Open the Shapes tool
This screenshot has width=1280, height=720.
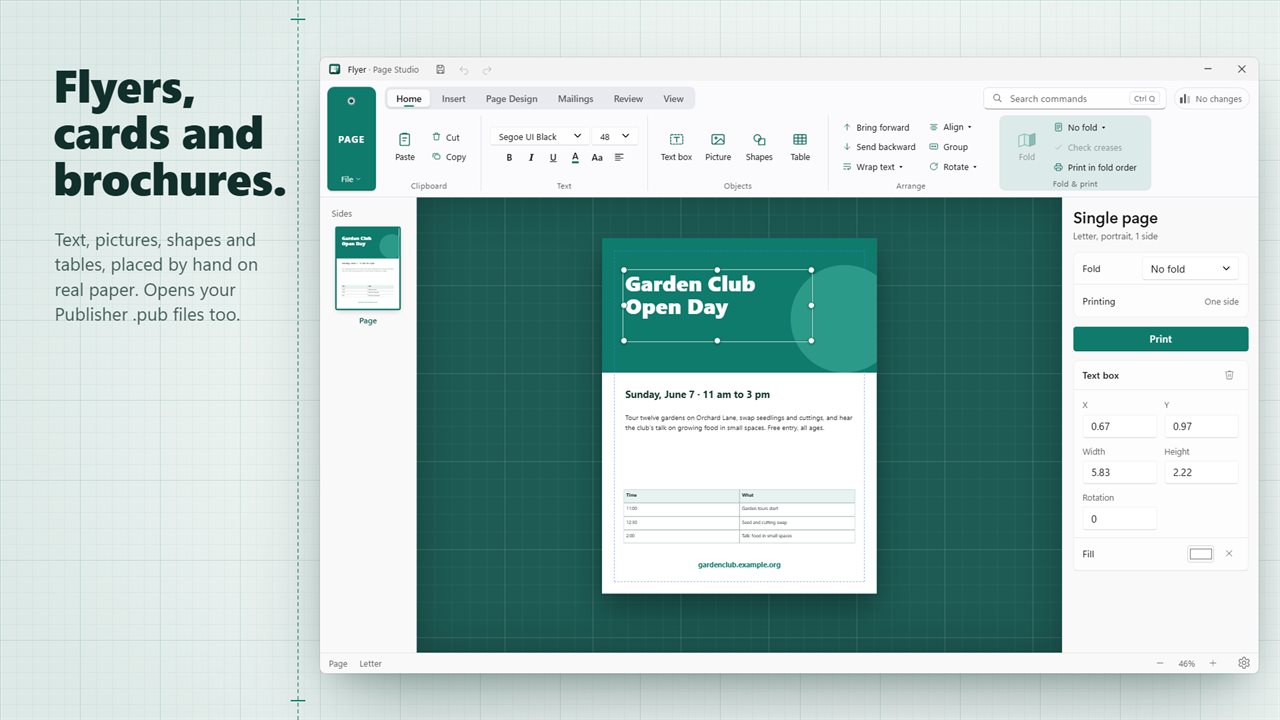(x=759, y=146)
